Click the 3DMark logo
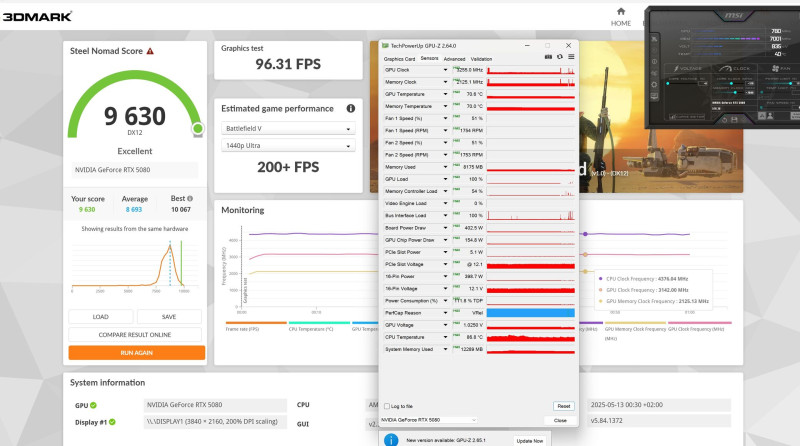This screenshot has width=800, height=446. point(37,16)
